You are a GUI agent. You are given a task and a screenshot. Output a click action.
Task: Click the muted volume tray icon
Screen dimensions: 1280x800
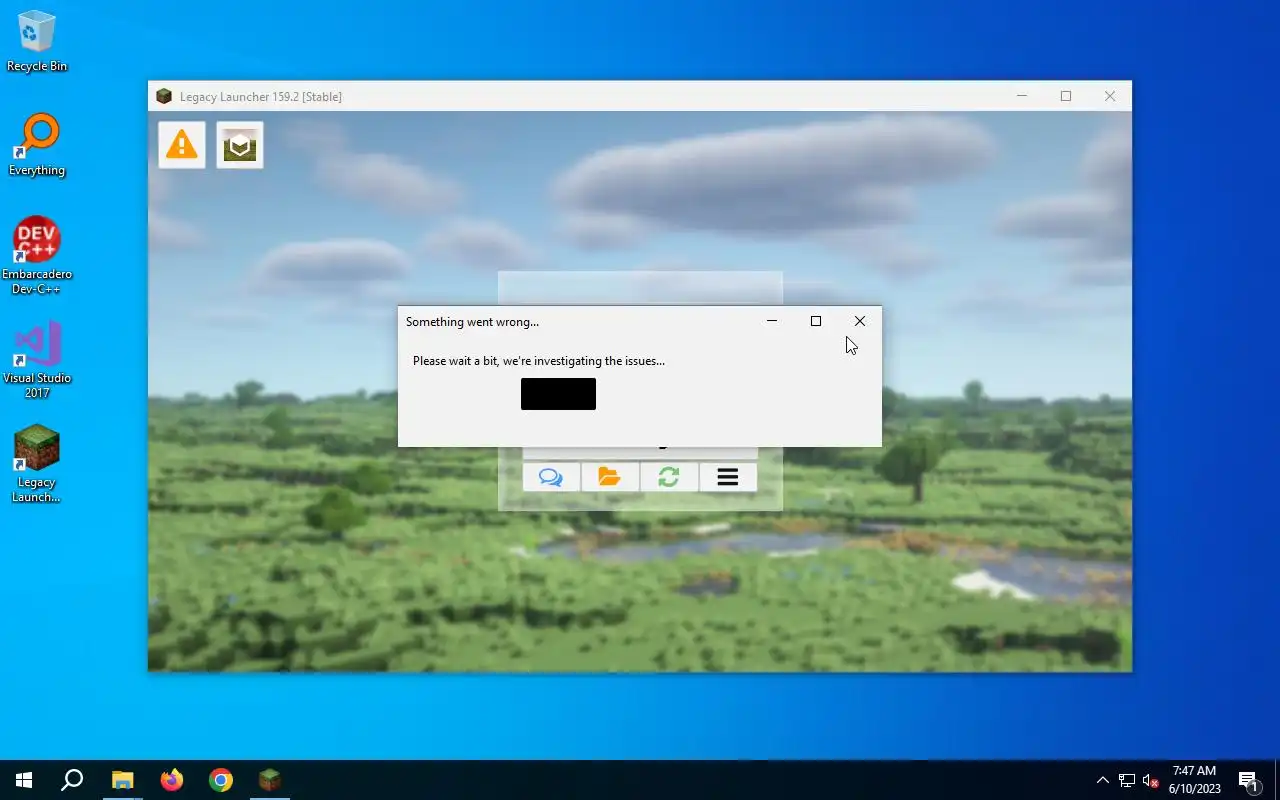(x=1151, y=780)
